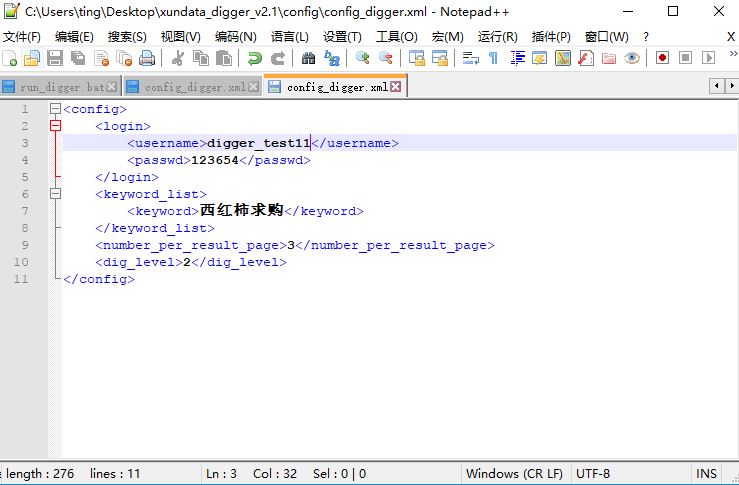
Task: Zoom out with the magnifier minus icon
Action: pyautogui.click(x=386, y=58)
